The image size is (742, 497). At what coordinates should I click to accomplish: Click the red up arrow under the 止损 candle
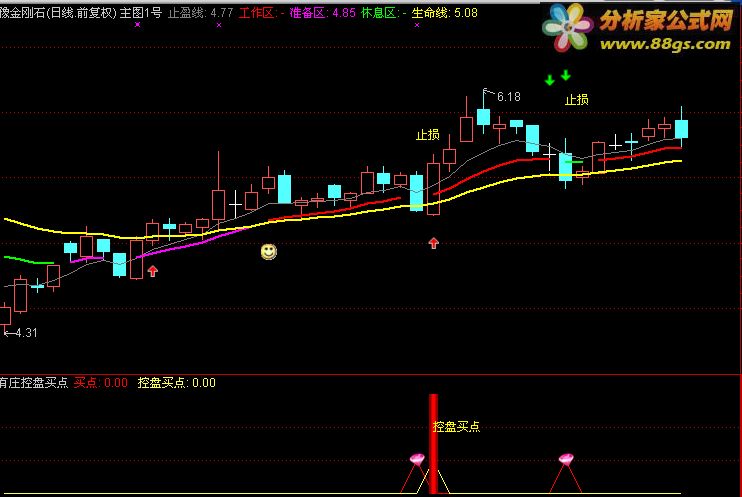point(433,243)
